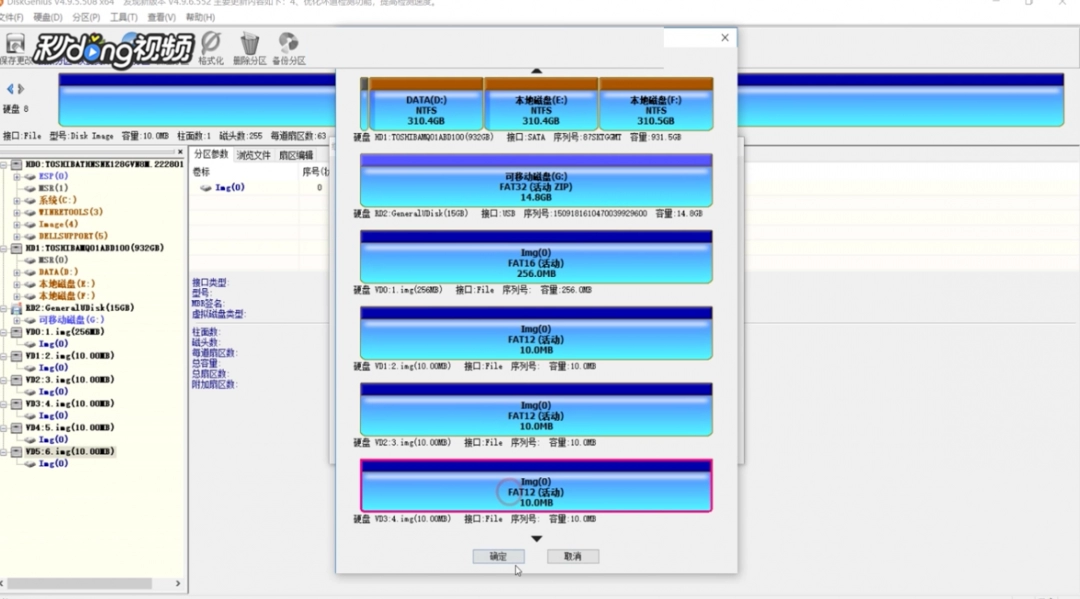1080x599 pixels.
Task: Open the 硬盘(D) menu
Action: 47,17
